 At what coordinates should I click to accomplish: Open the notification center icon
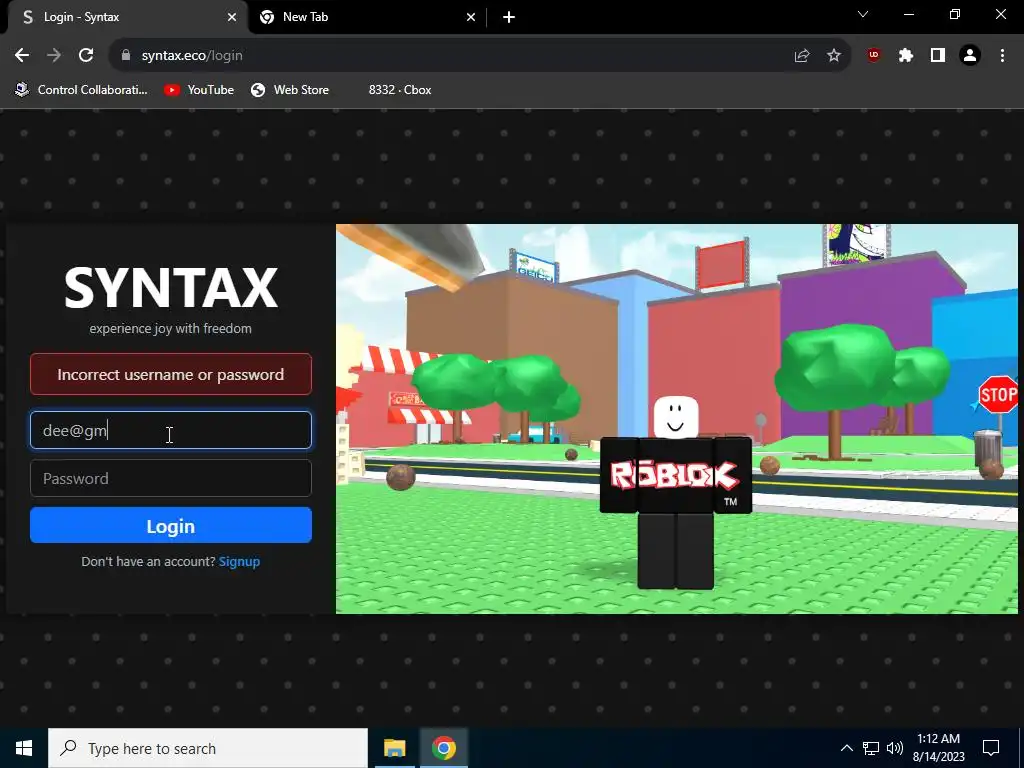point(991,748)
